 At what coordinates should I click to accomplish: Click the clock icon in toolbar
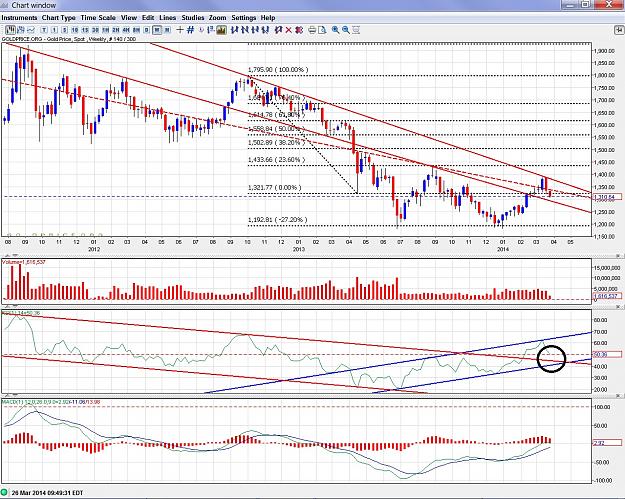(x=200, y=30)
